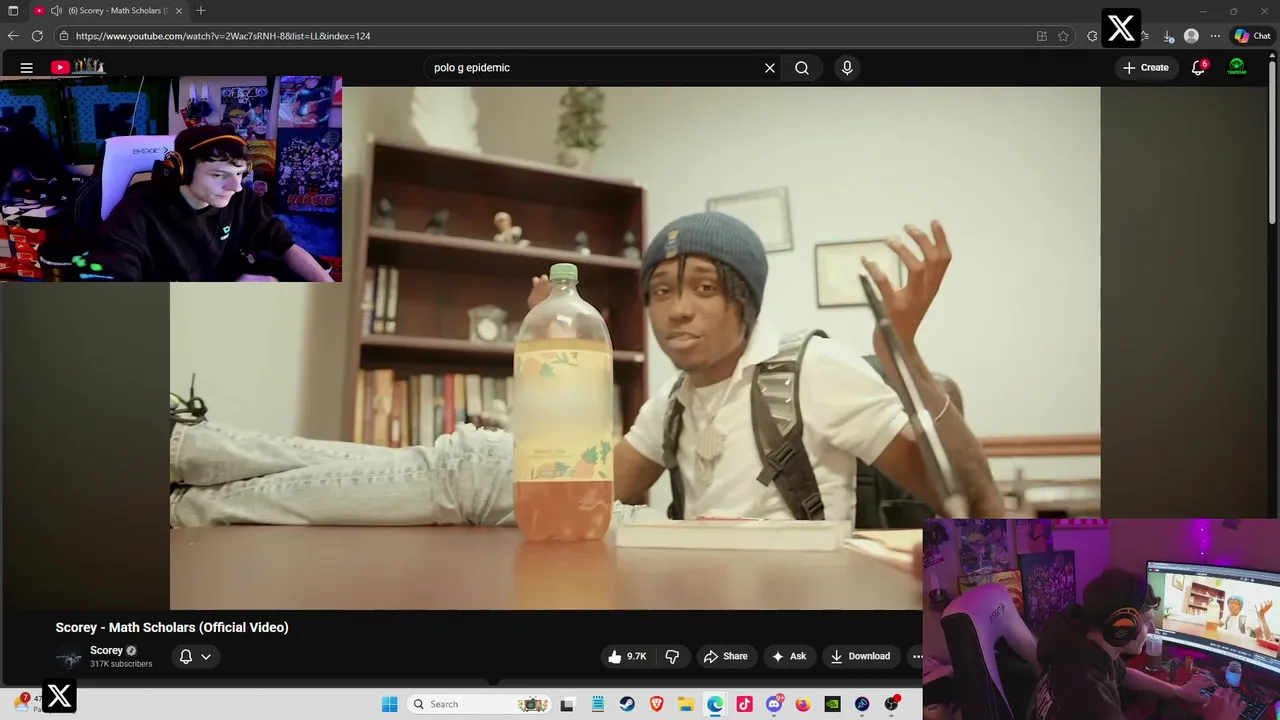Click the Windows taskbar Search box
Viewport: 1280px width, 720px height.
click(x=480, y=704)
